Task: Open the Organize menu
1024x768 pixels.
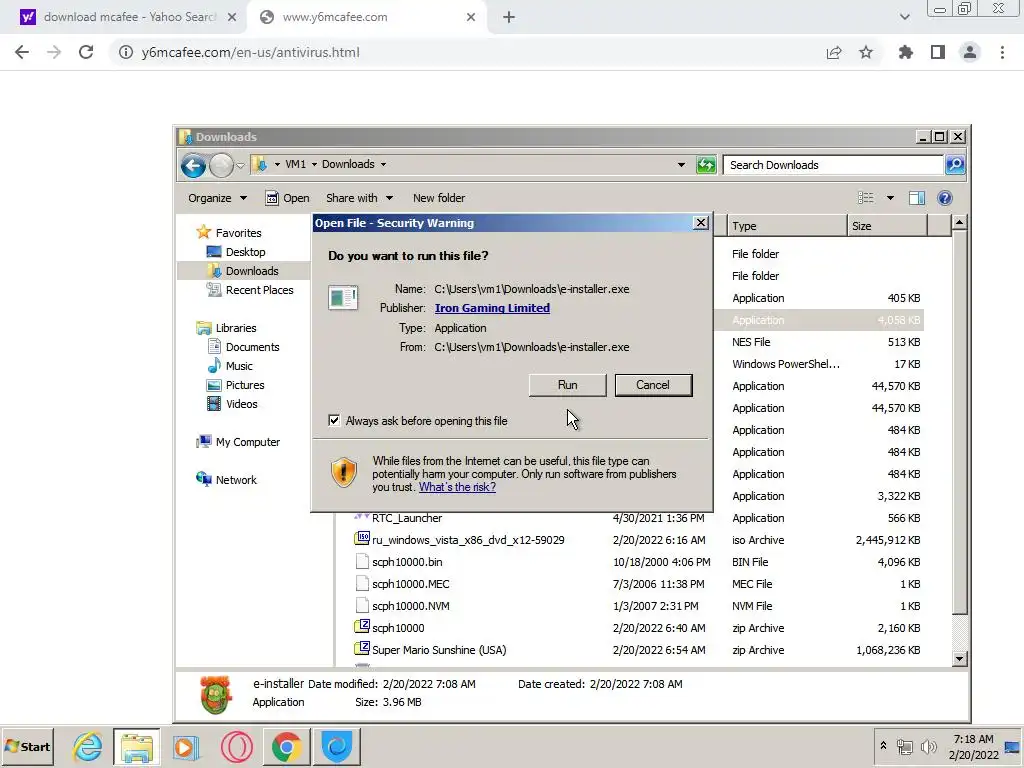Action: 217,198
